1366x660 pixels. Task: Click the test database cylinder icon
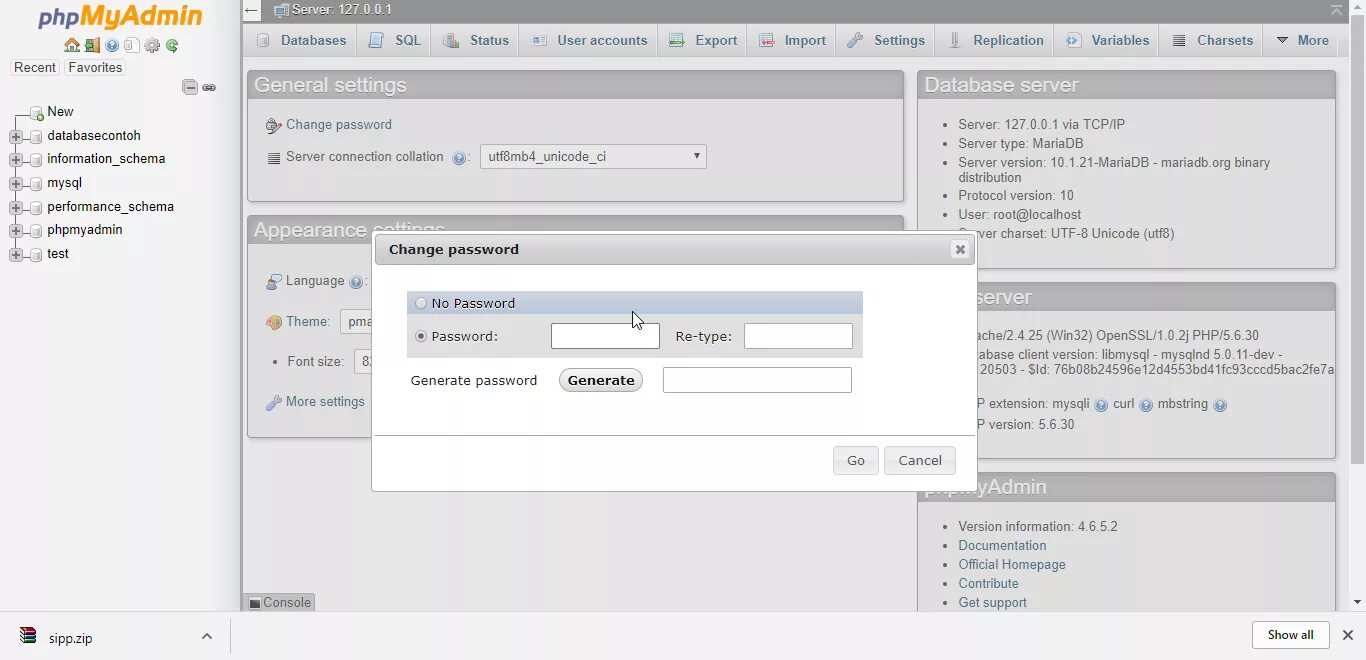(36, 255)
